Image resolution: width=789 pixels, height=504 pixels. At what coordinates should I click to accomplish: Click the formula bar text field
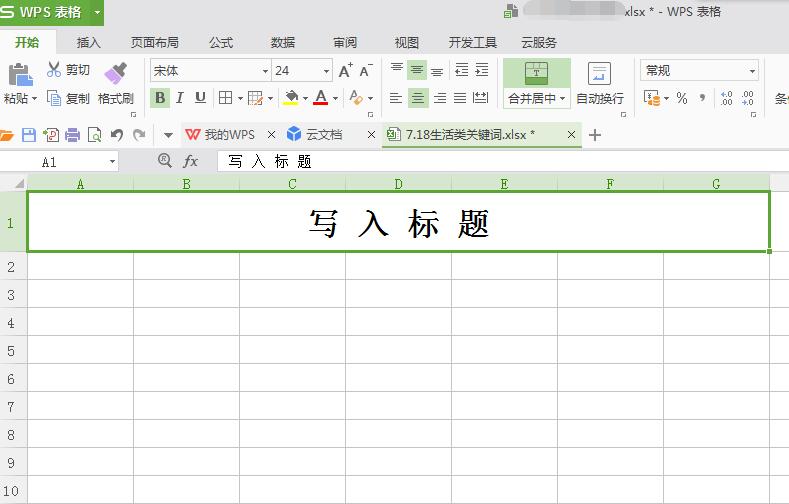tap(503, 161)
